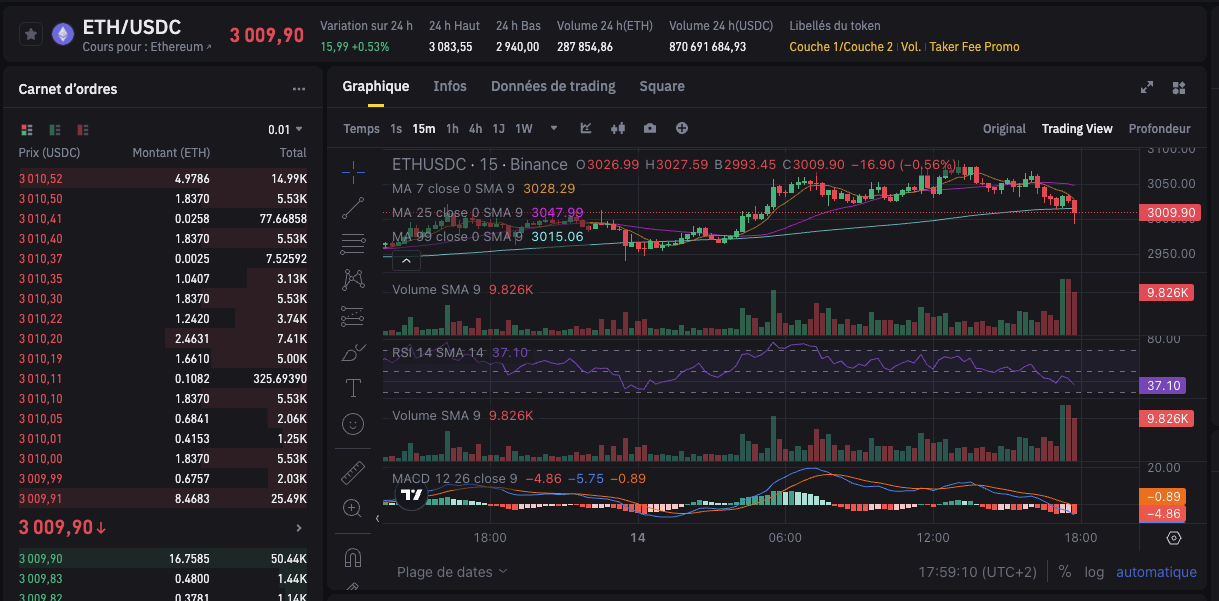Click the MA 7 close indicator legend
The height and width of the screenshot is (601, 1219).
(x=484, y=188)
